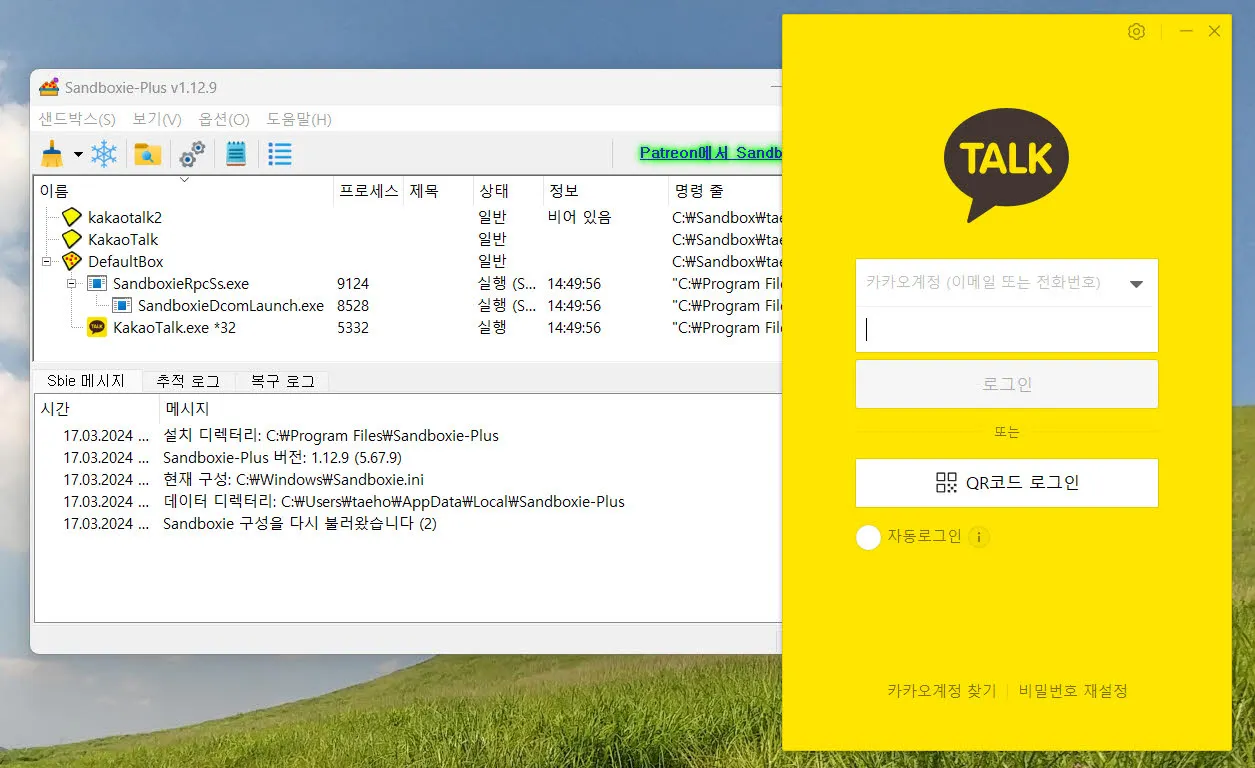This screenshot has width=1255, height=768.
Task: Click the blue list icon in Sandboxie toolbar
Action: tap(280, 154)
